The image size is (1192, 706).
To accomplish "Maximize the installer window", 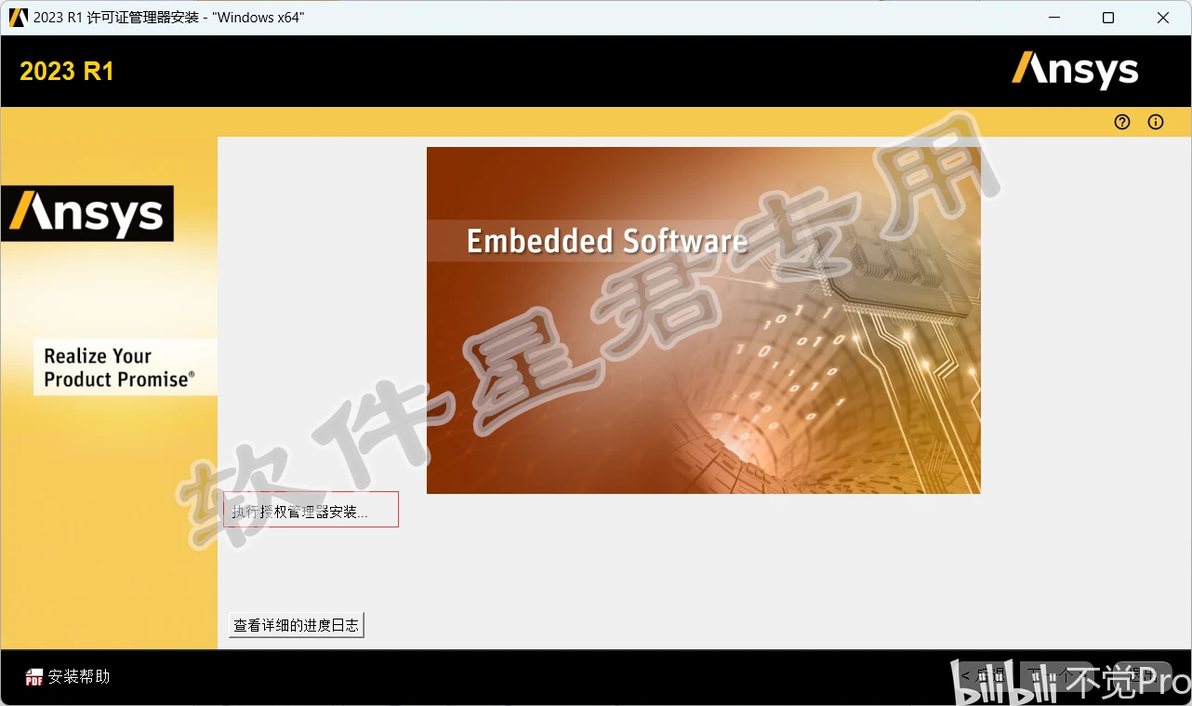I will [1108, 17].
